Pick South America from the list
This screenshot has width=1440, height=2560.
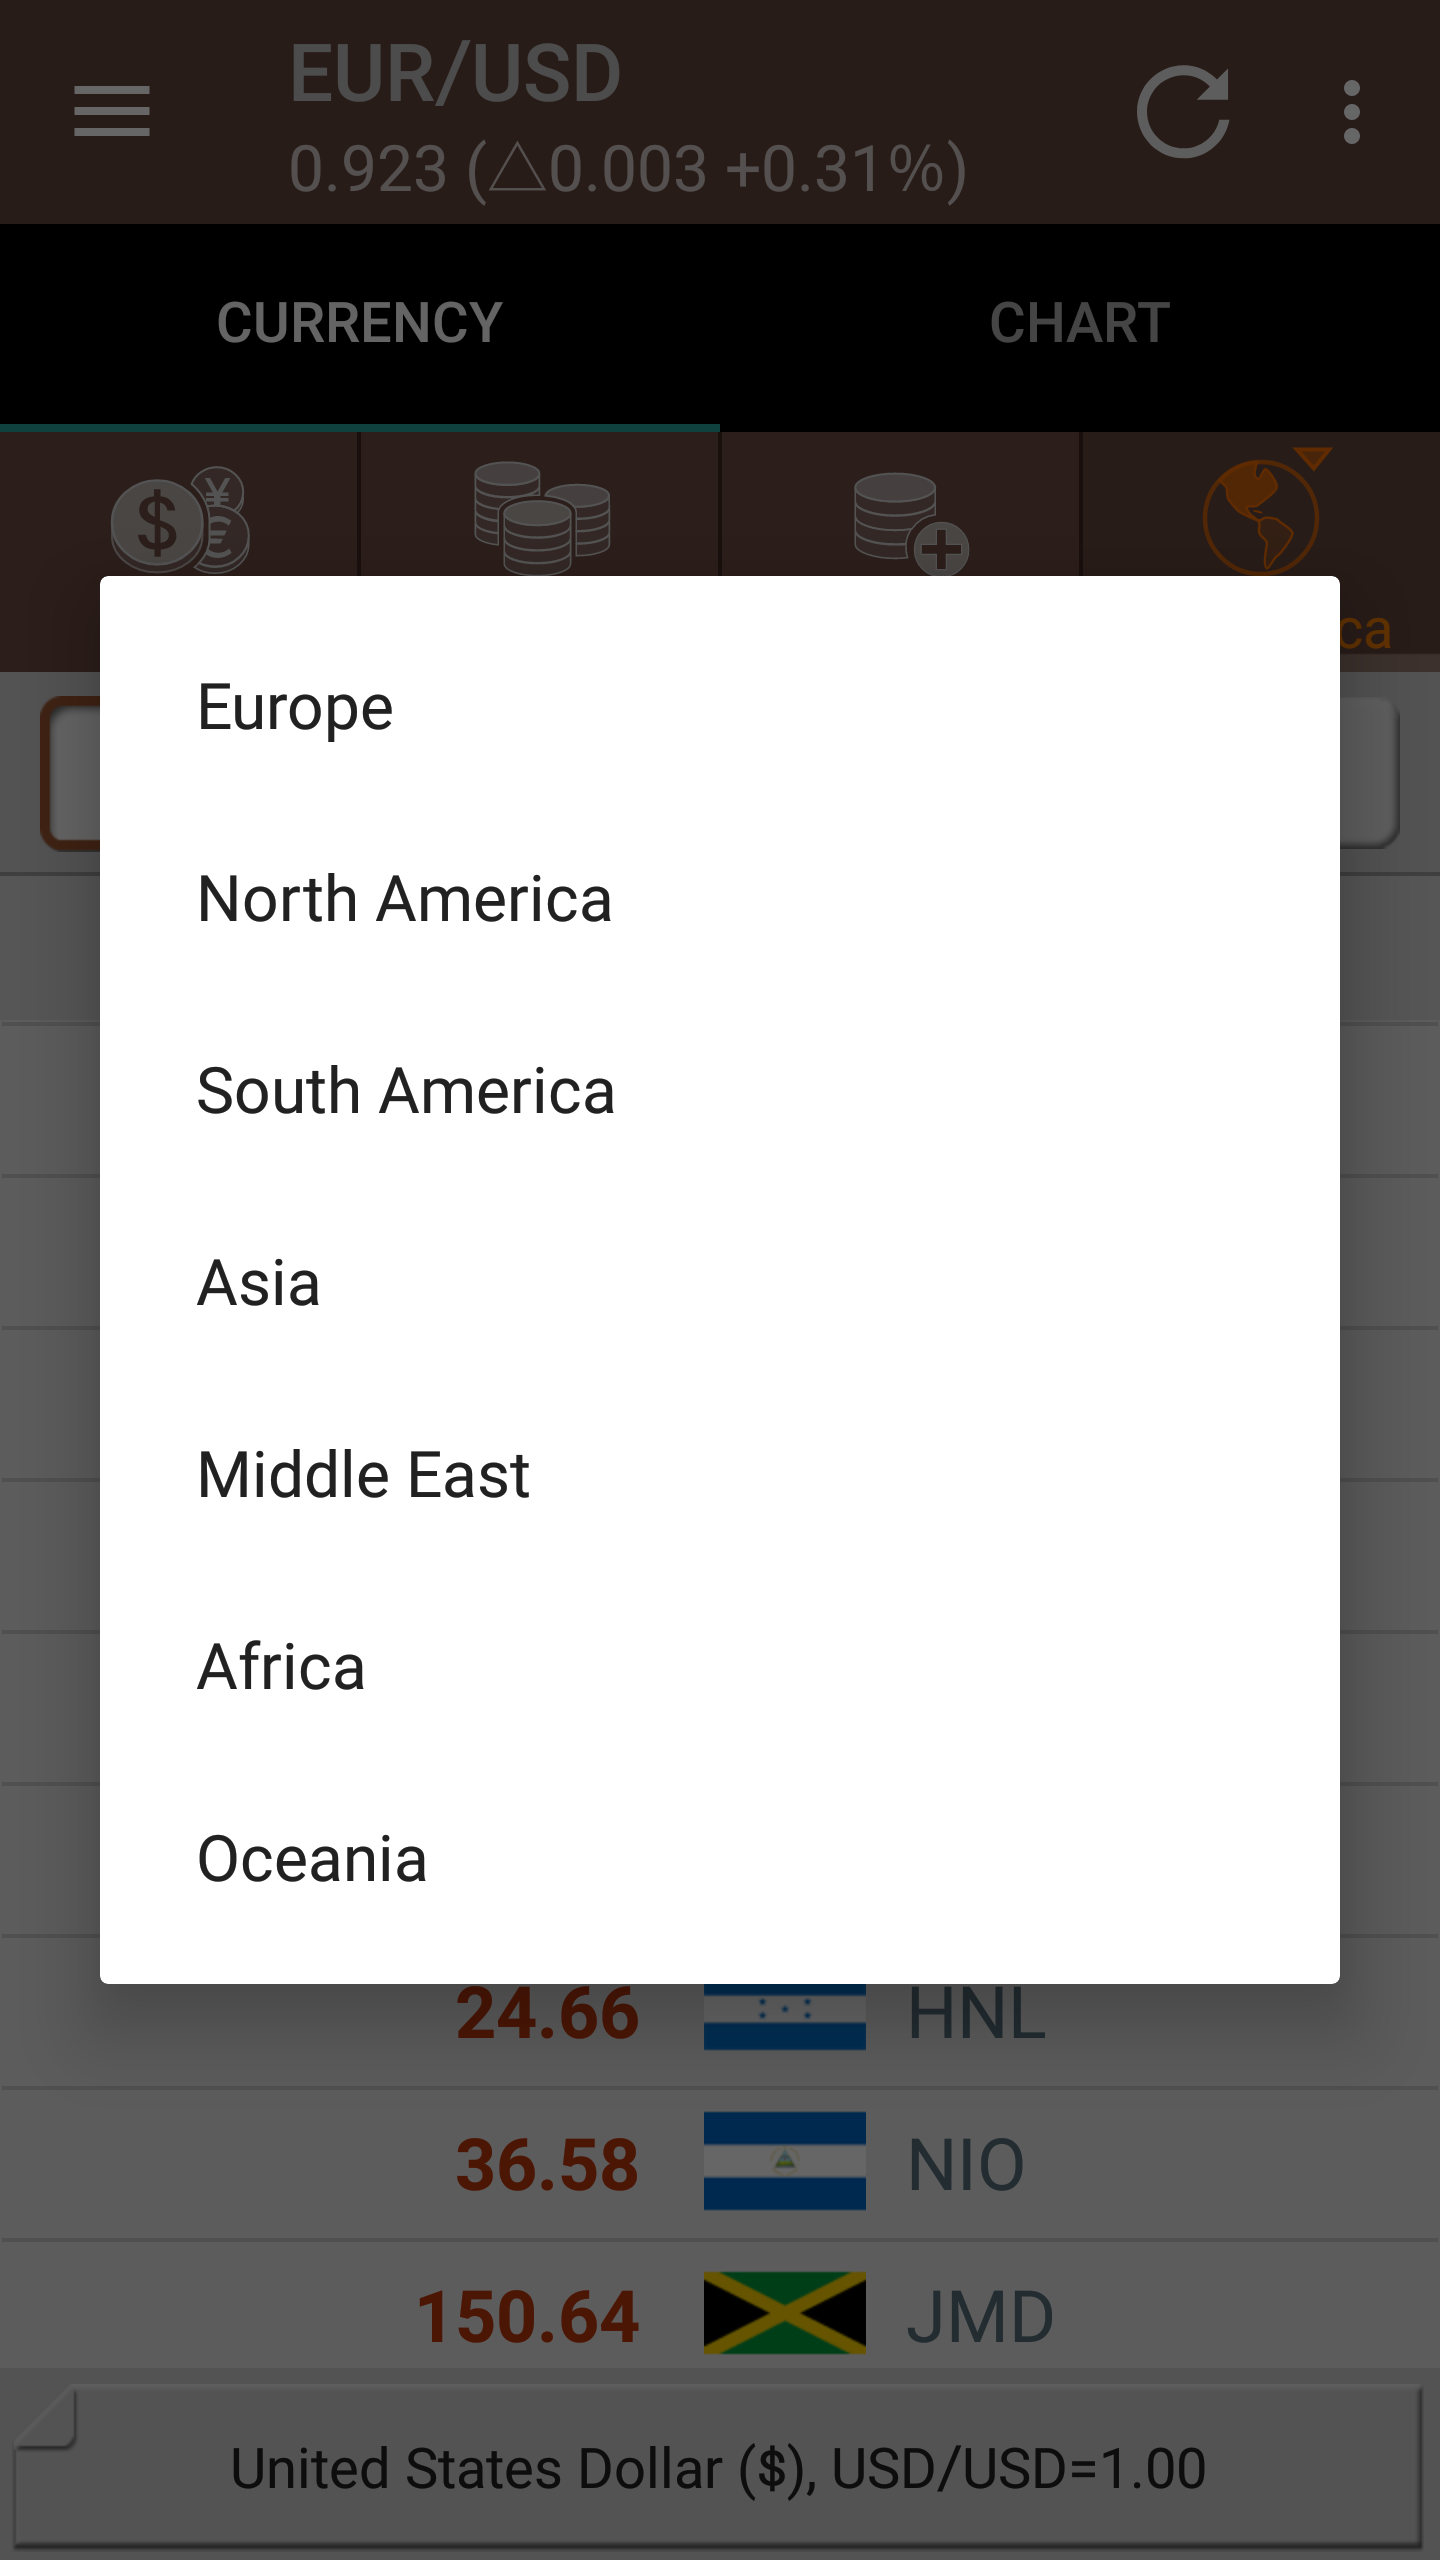[406, 1091]
